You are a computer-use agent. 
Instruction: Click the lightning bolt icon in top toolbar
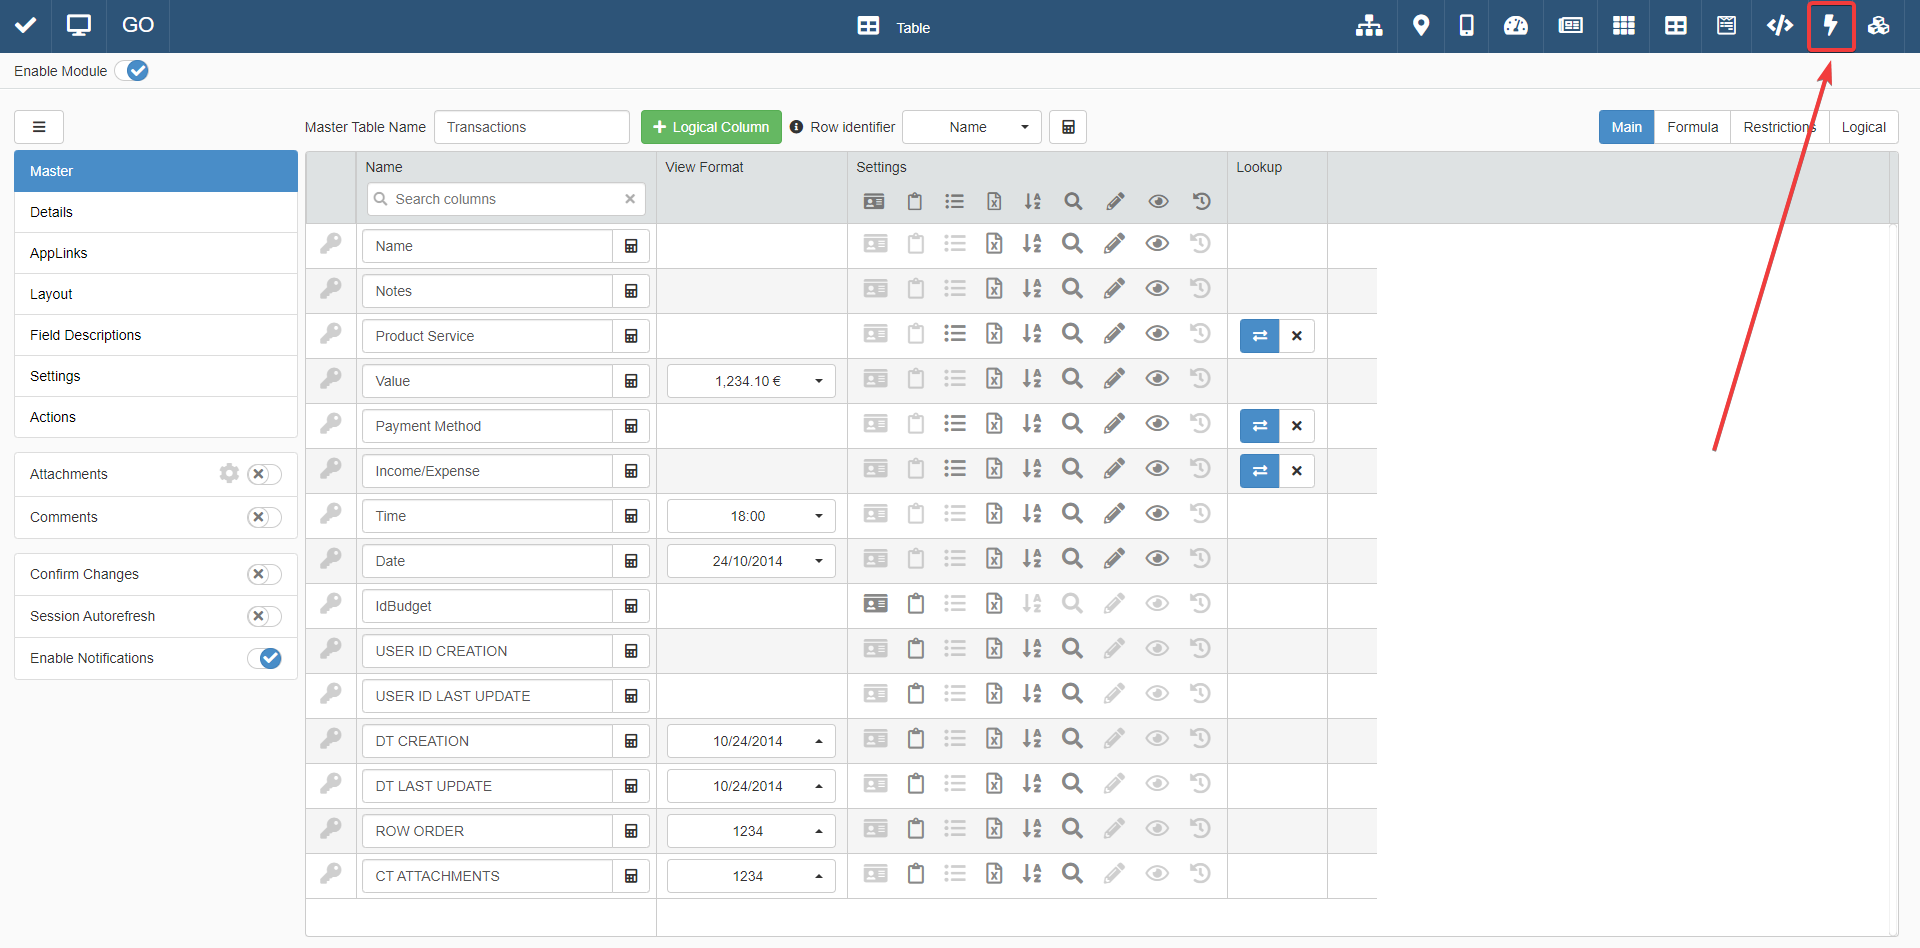[x=1830, y=26]
